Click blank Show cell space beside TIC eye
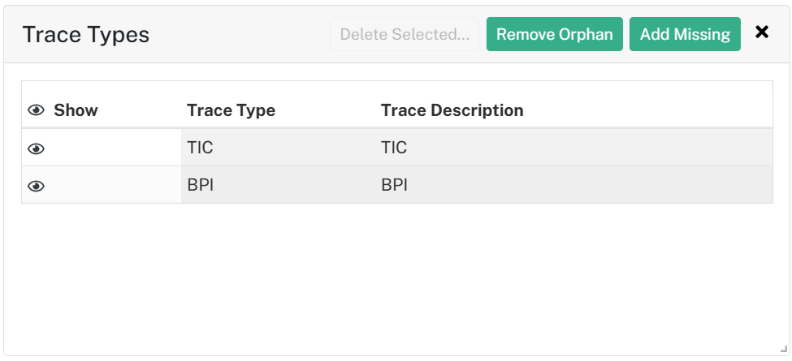The image size is (792, 361). coord(113,147)
